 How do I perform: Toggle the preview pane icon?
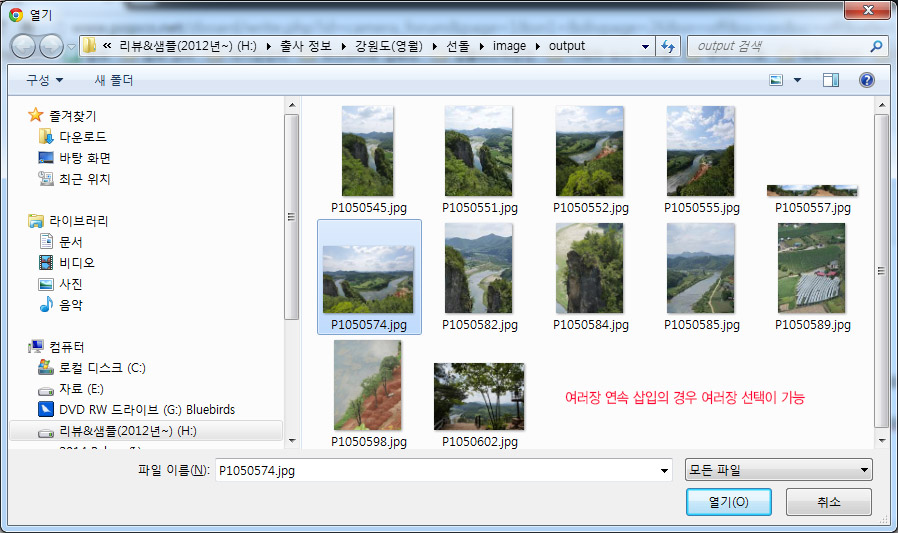click(830, 80)
